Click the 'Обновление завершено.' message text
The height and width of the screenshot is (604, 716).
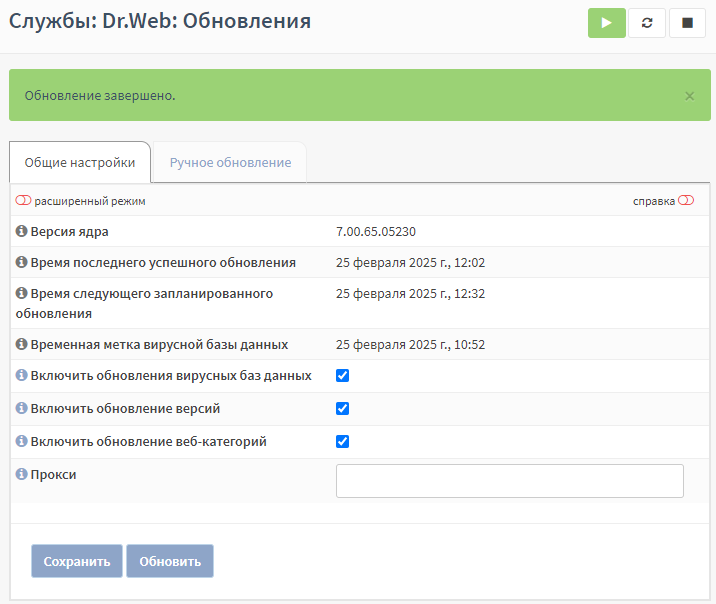pyautogui.click(x=100, y=96)
